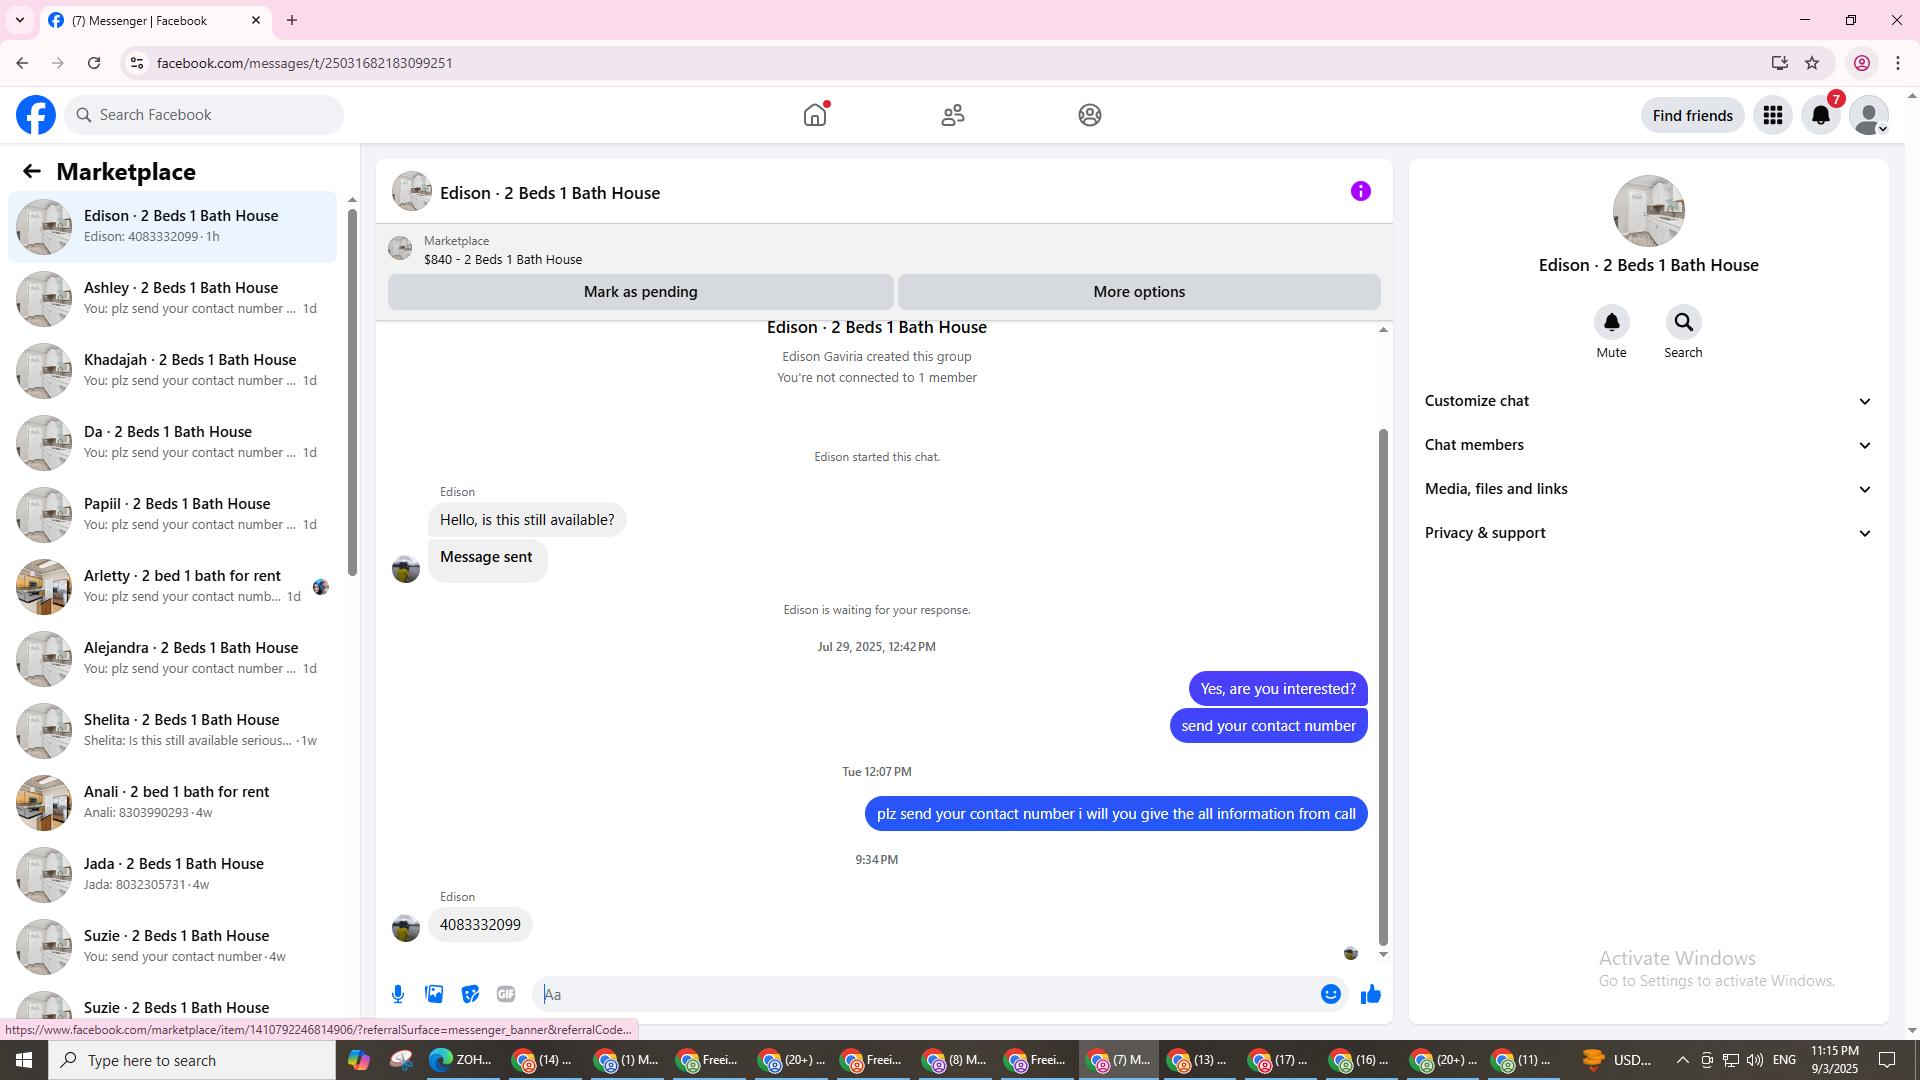Open Ashley 2 Beds 1 Bath House conversation
This screenshot has width=1920, height=1080.
point(172,298)
